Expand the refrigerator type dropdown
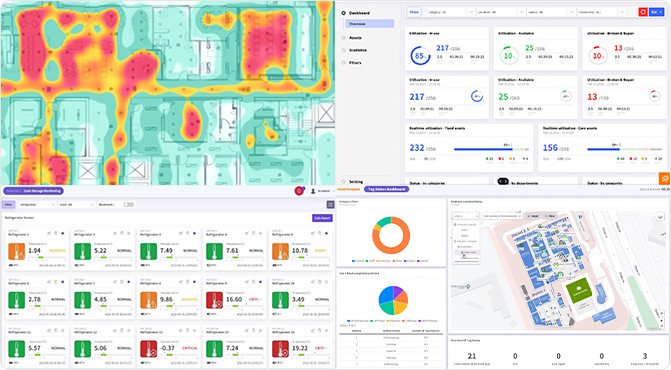This screenshot has width=671, height=370. tap(37, 204)
